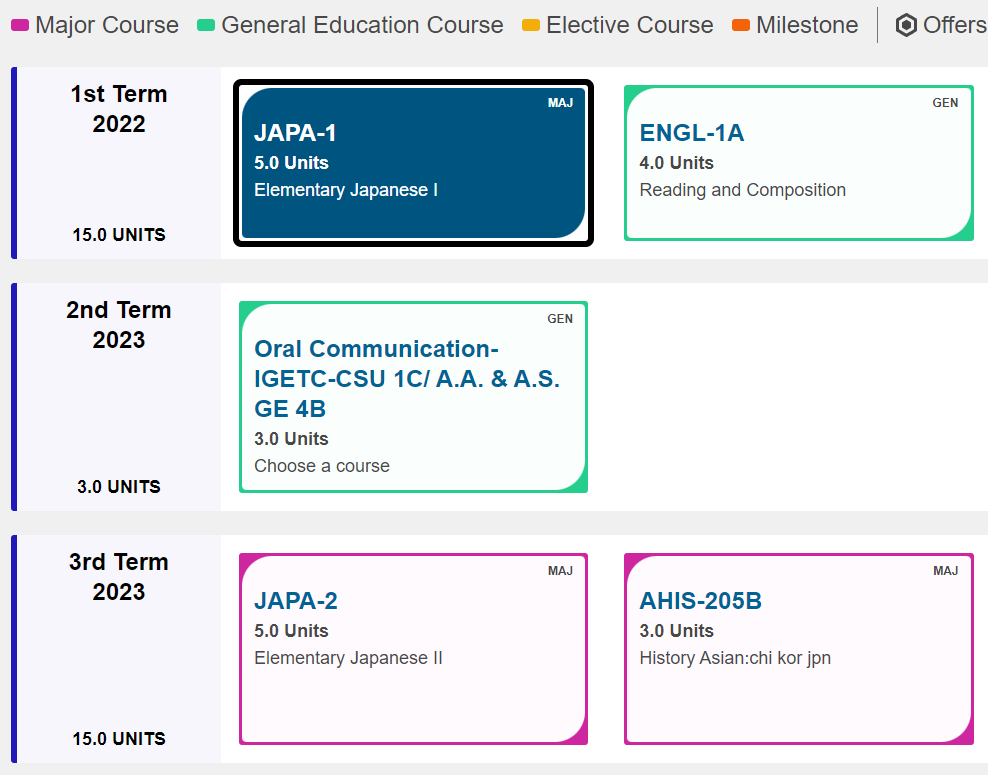Viewport: 988px width, 775px height.
Task: Click the pink Major Course legend swatch
Action: (20, 25)
